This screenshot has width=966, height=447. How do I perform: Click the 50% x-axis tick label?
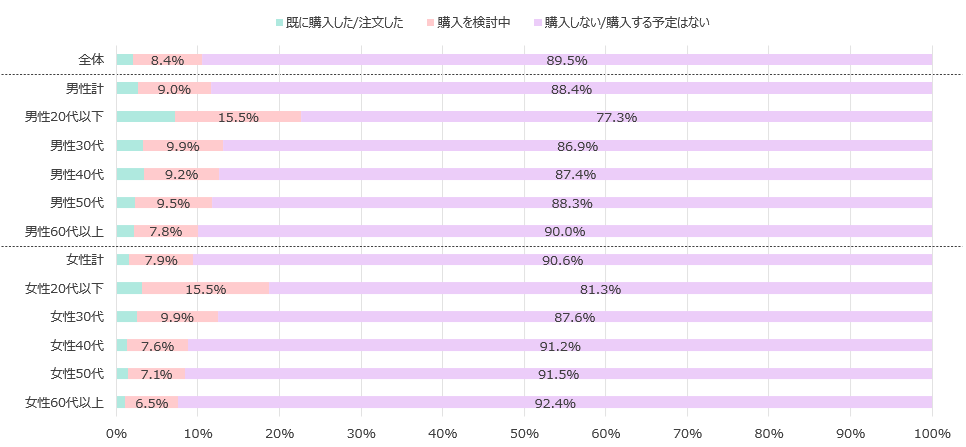(524, 433)
